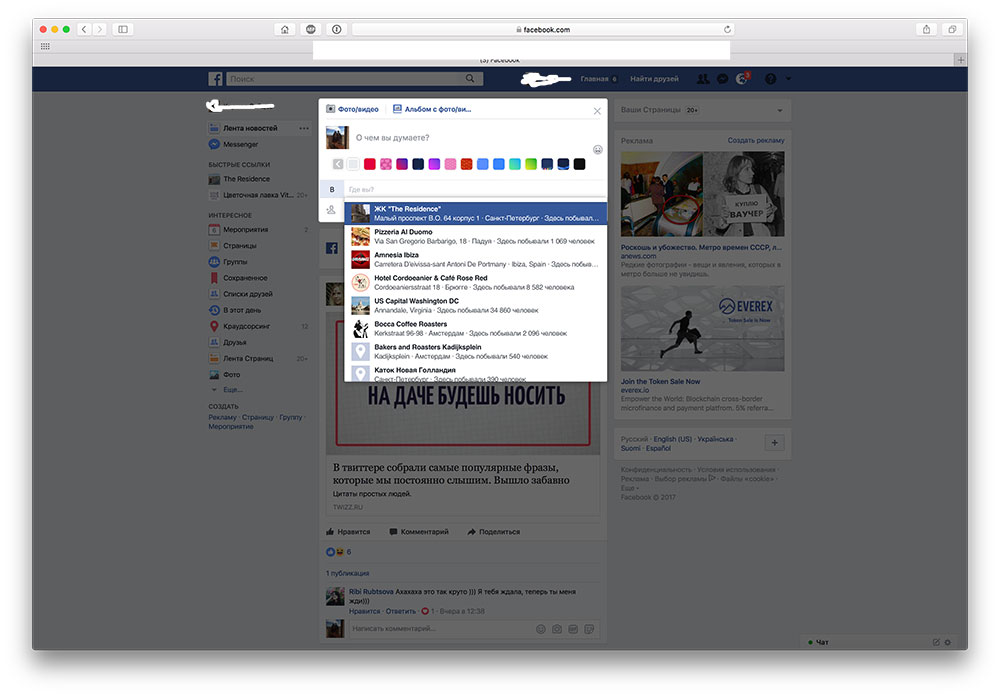Viewport: 1000px width, 696px height.
Task: Click Найти друзей in the header
Action: [654, 78]
